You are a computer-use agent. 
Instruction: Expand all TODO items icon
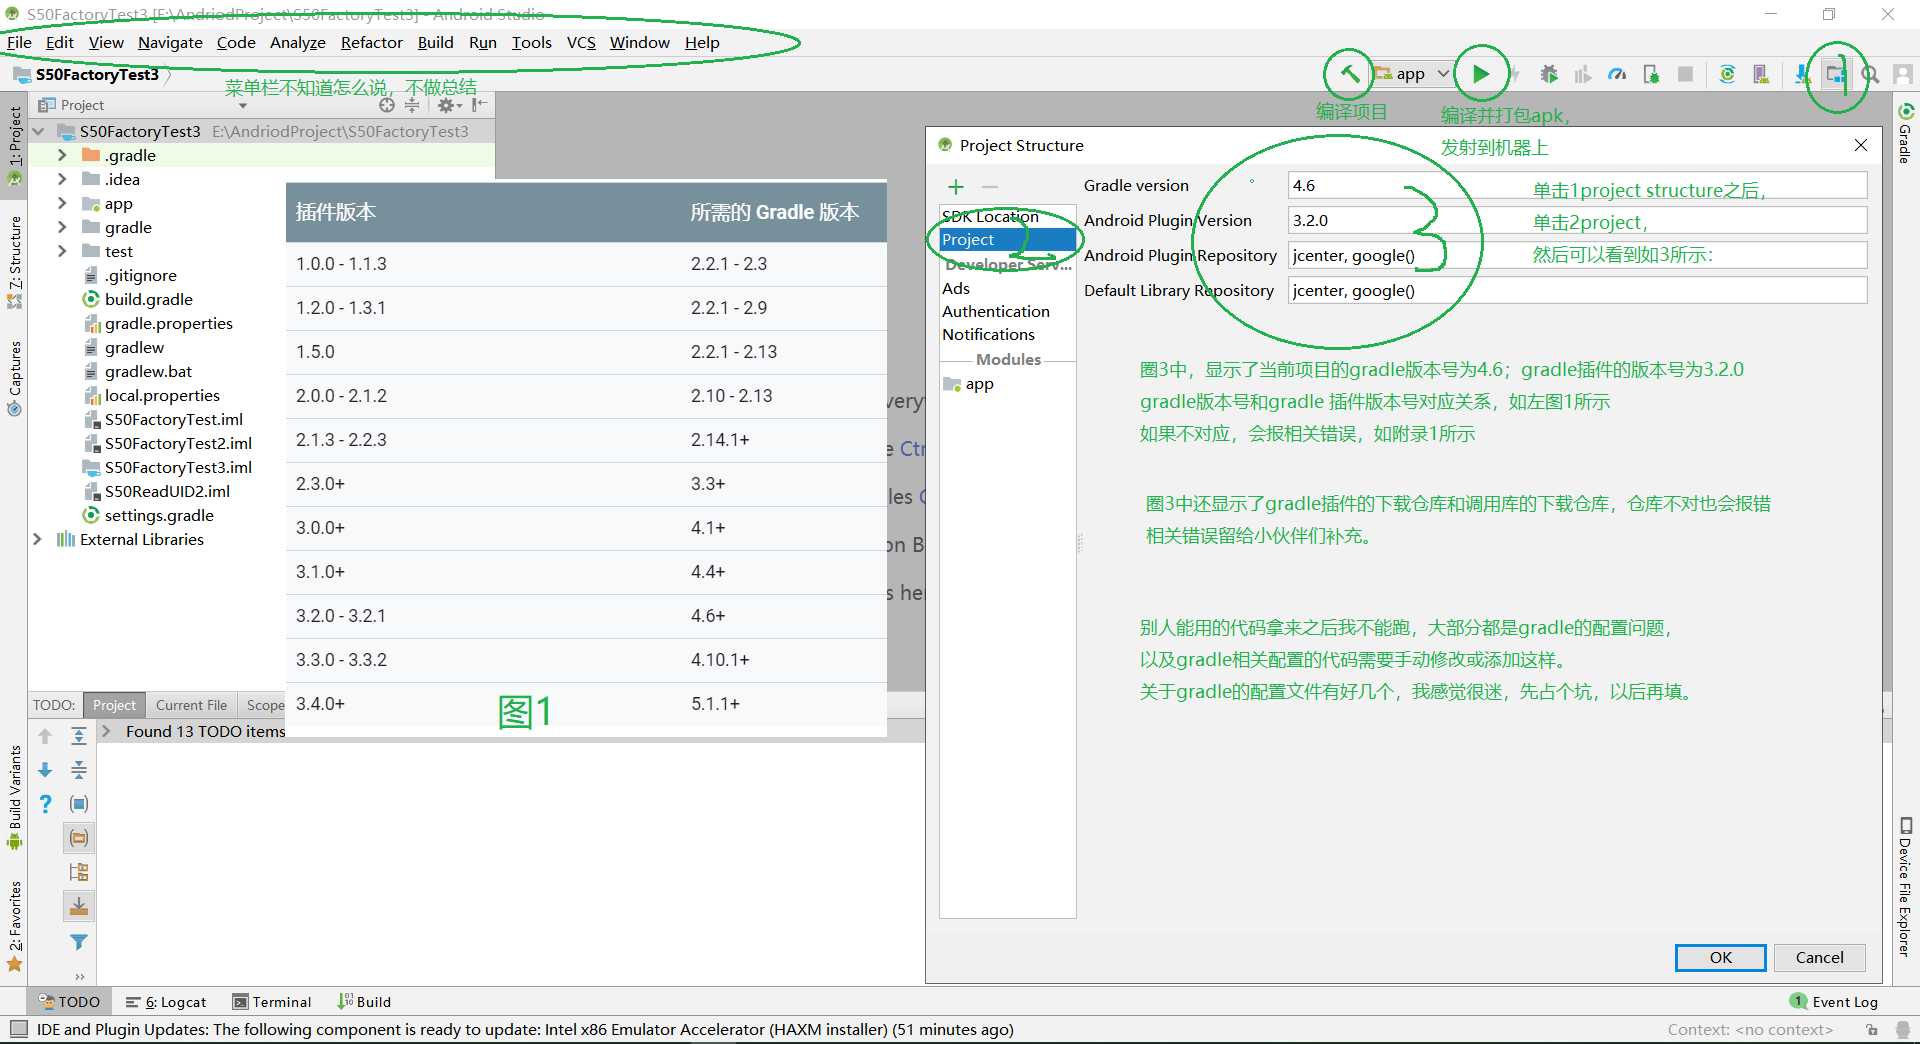click(x=79, y=736)
